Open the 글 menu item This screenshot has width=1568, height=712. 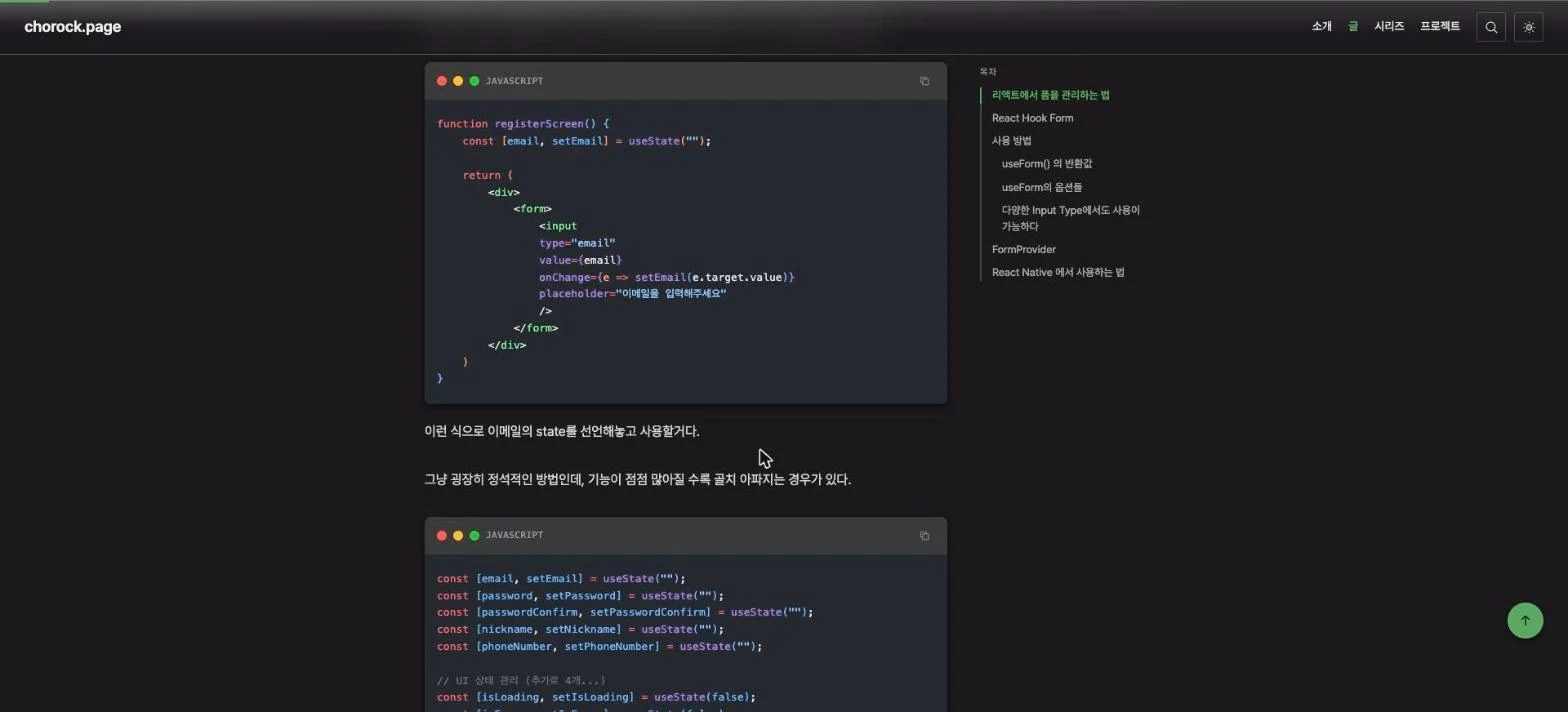click(1353, 27)
